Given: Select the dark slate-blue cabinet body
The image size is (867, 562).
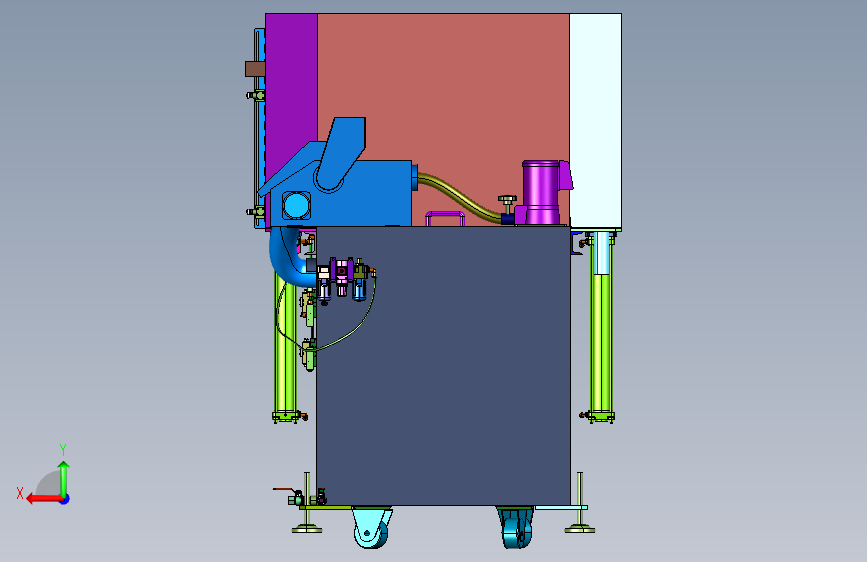Looking at the screenshot, I should [x=443, y=366].
